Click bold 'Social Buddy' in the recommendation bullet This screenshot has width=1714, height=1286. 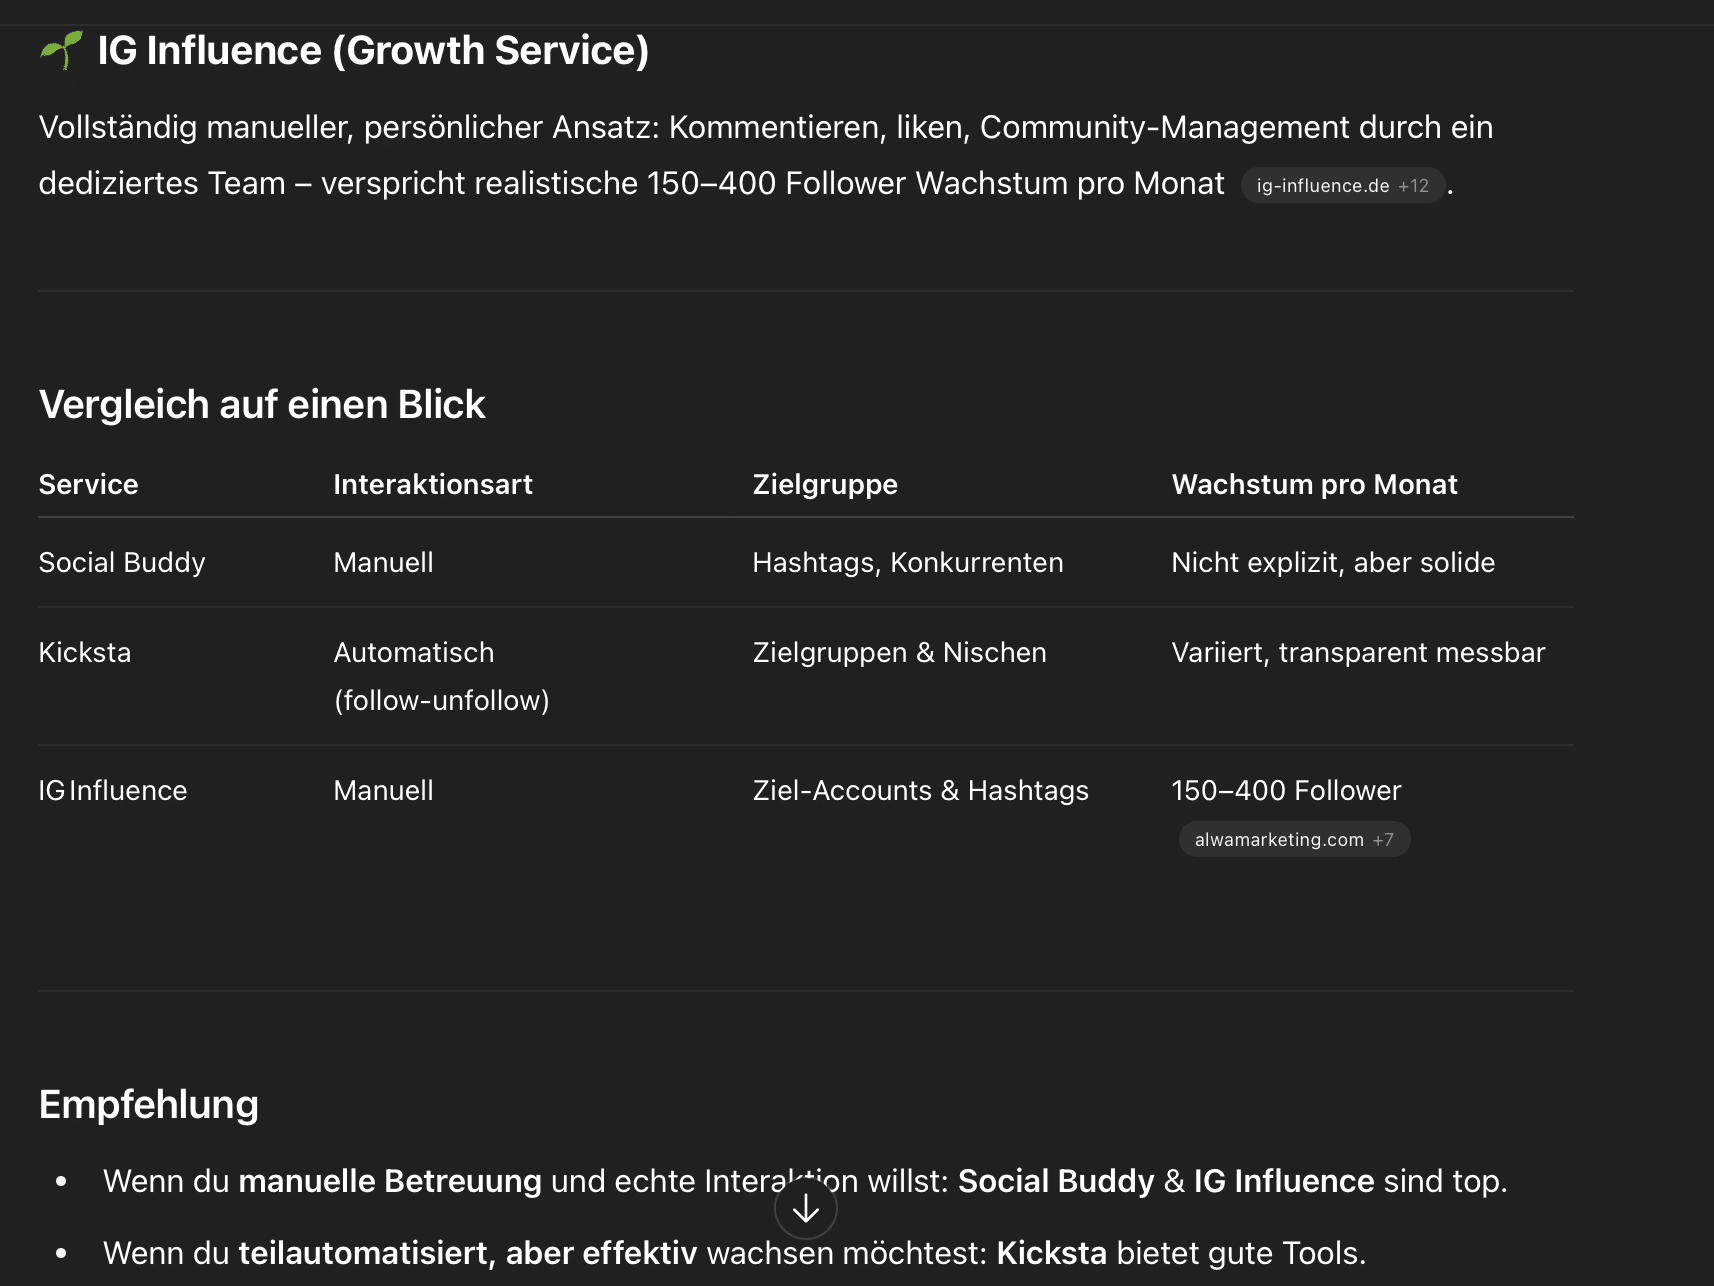tap(1056, 1181)
